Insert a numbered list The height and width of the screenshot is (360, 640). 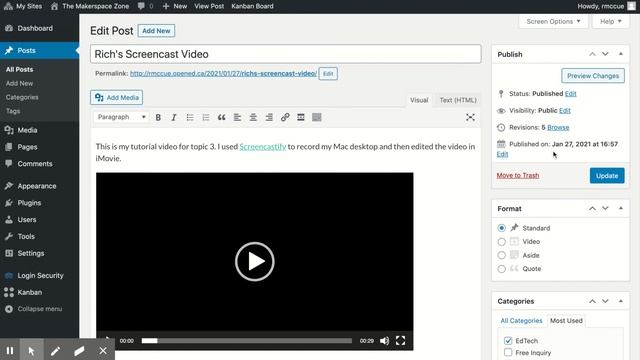coord(206,118)
